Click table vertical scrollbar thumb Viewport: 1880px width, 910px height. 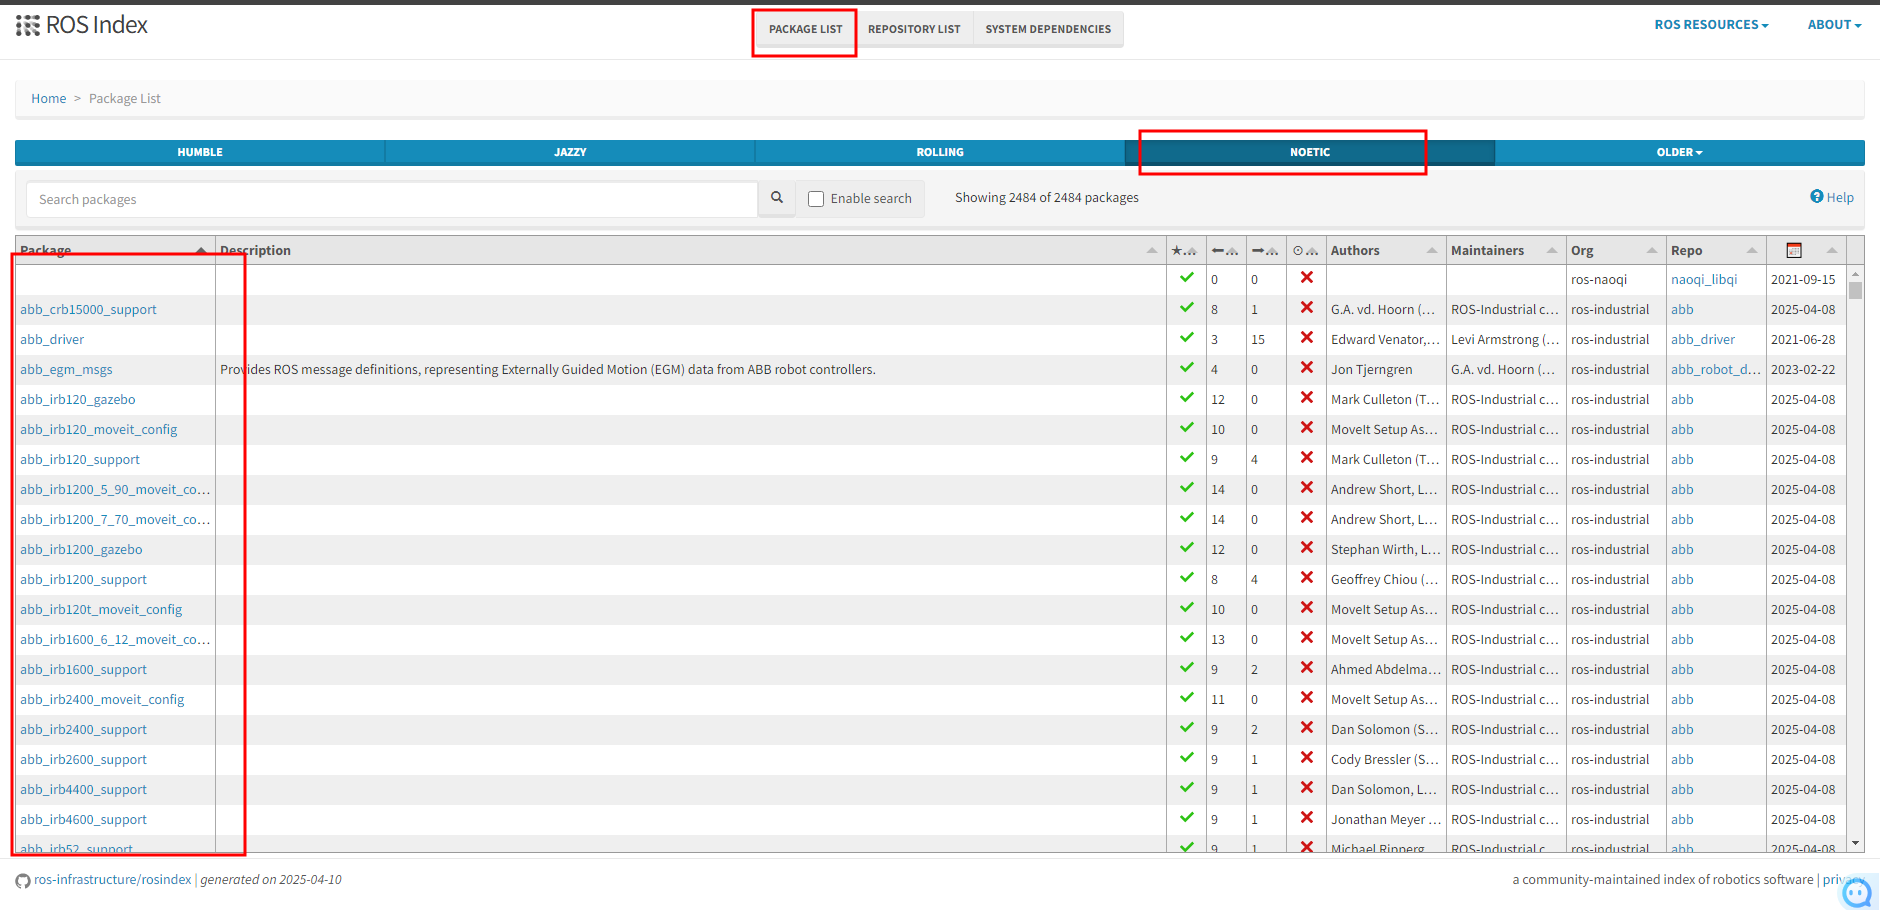(1856, 290)
